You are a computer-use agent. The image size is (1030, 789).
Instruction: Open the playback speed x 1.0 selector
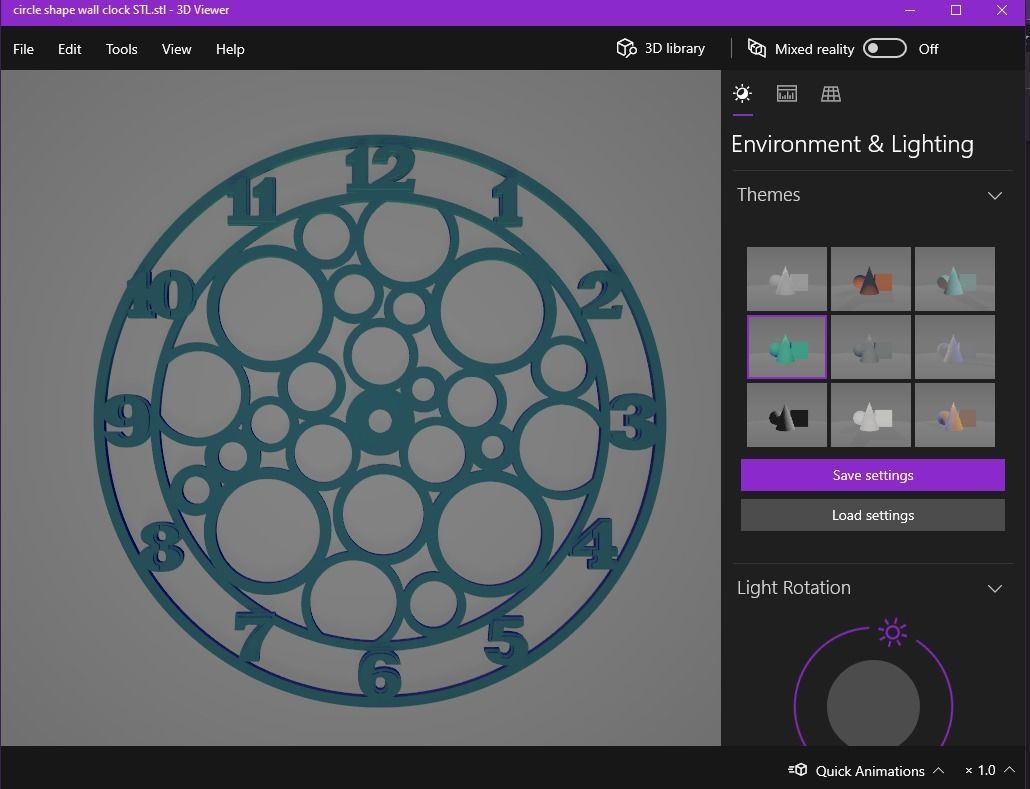pyautogui.click(x=985, y=770)
